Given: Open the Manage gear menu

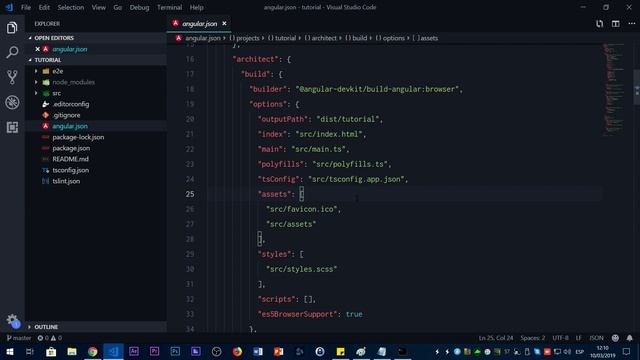Looking at the screenshot, I should pyautogui.click(x=12, y=320).
